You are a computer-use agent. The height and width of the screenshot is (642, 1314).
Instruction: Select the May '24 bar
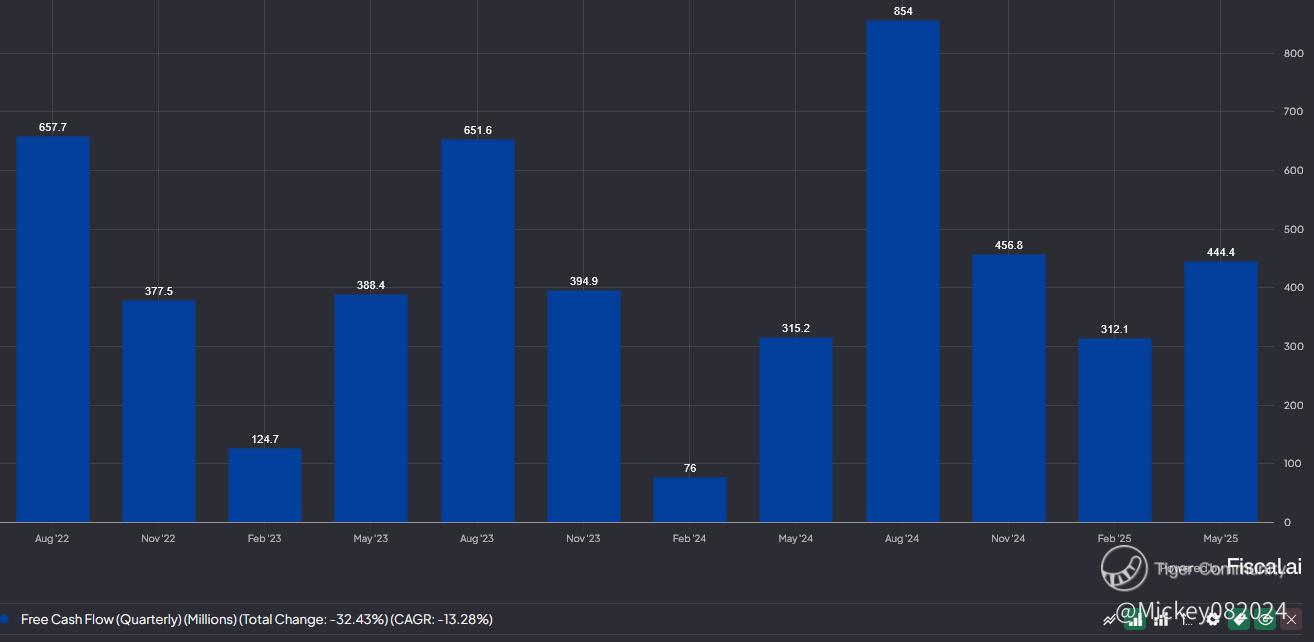pyautogui.click(x=796, y=430)
